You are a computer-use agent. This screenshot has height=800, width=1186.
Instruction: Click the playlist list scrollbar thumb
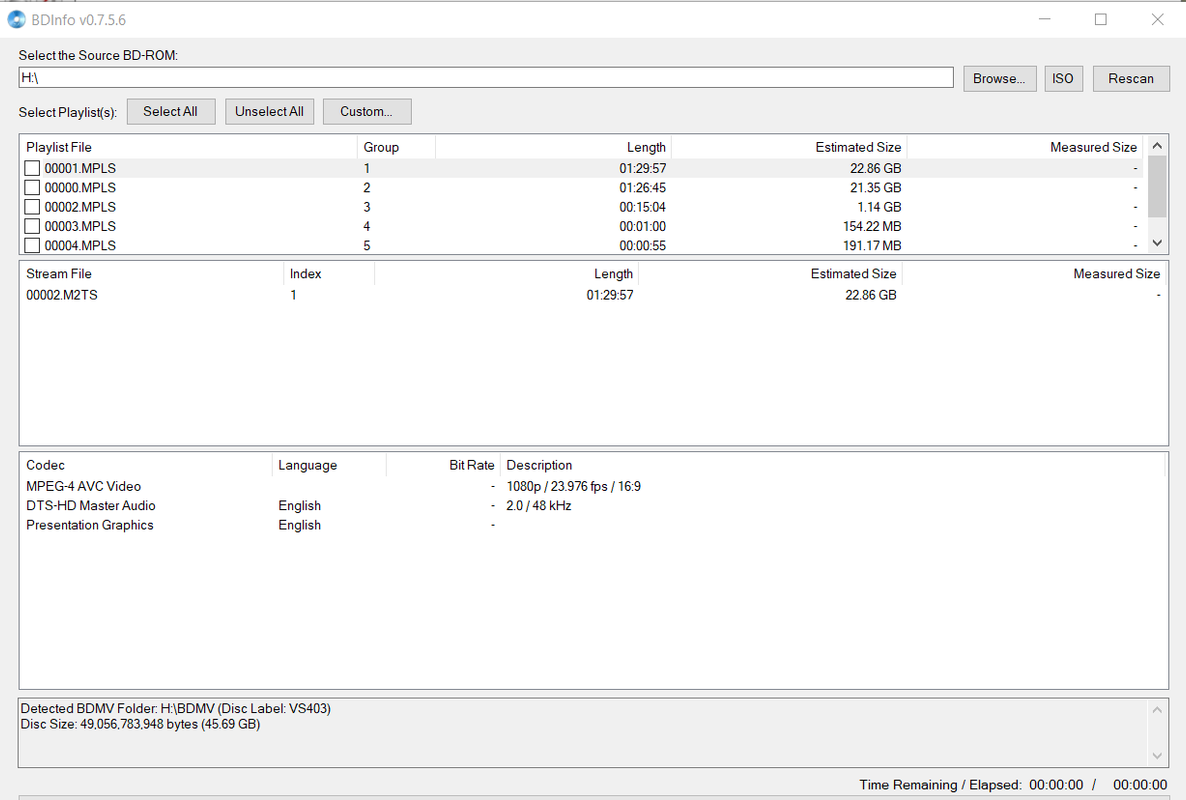(1157, 186)
